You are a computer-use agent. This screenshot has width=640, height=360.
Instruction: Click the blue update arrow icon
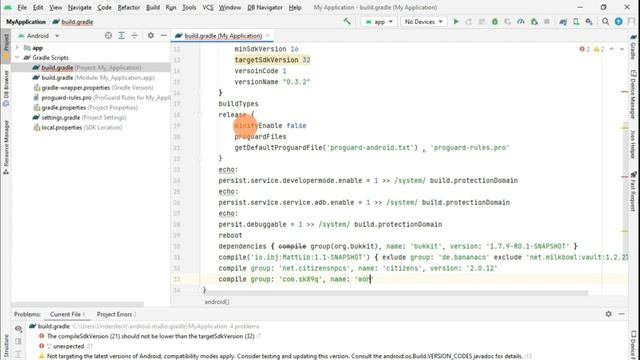pos(619,22)
